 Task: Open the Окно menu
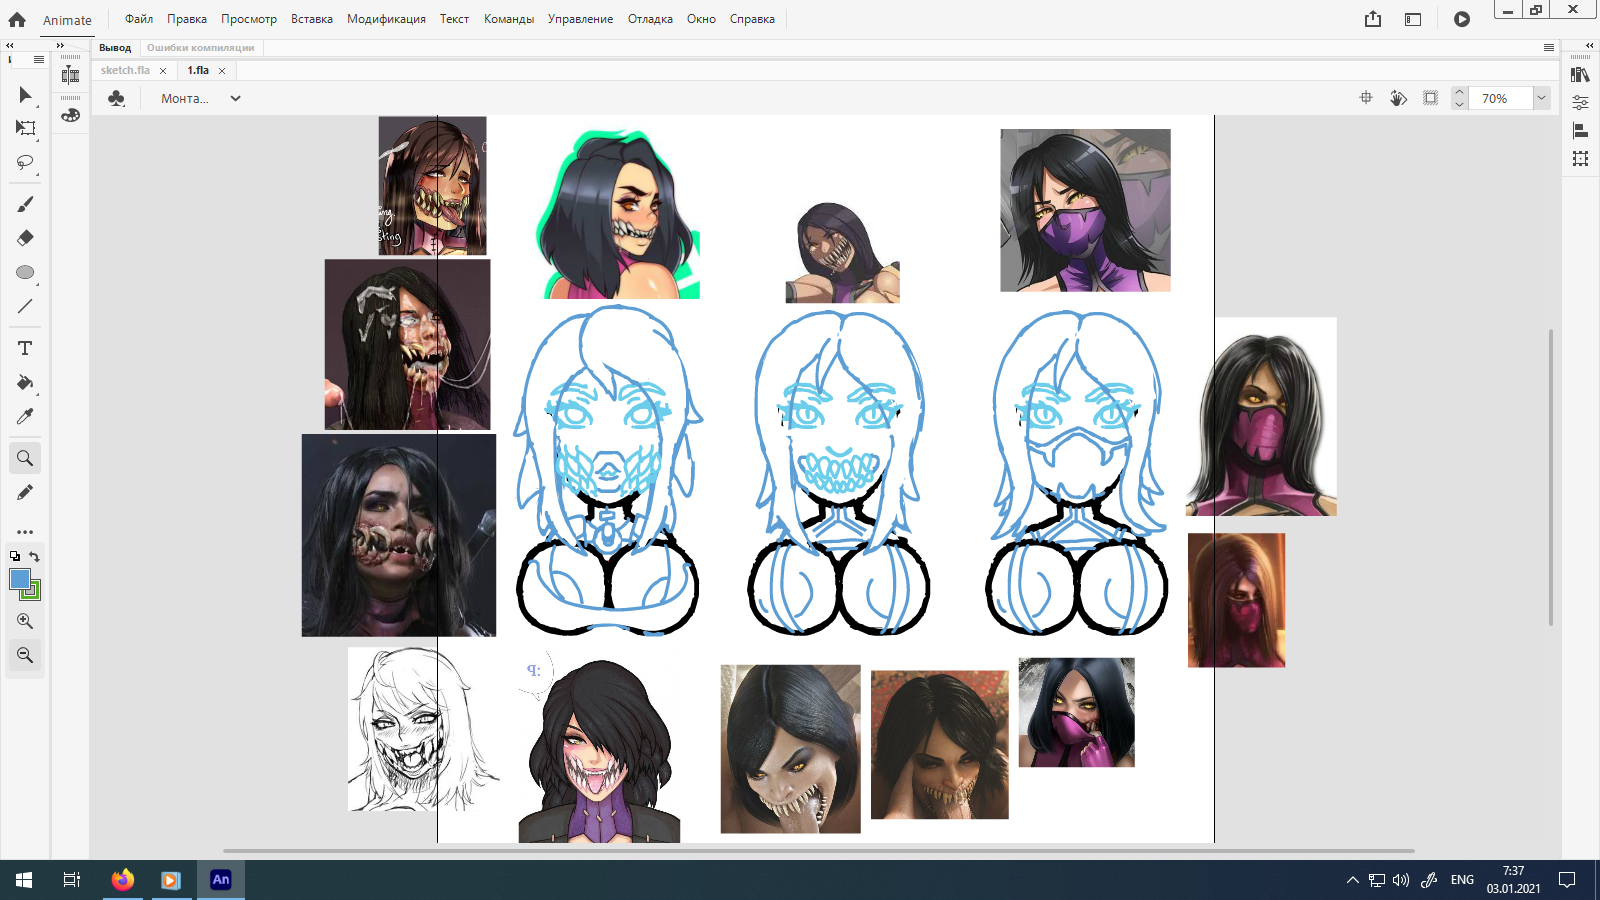[x=701, y=19]
